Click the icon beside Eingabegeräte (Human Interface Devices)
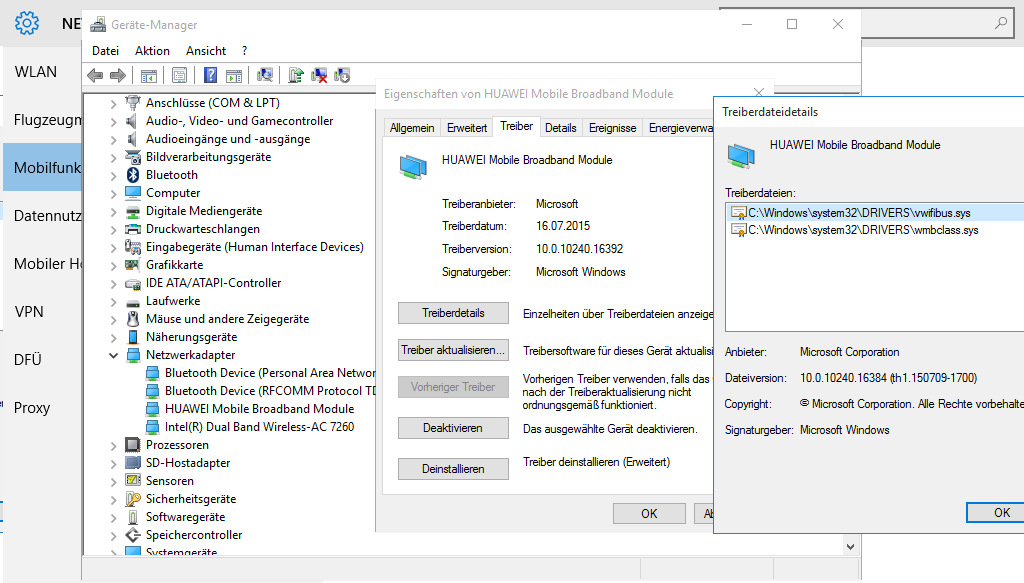 (x=133, y=247)
